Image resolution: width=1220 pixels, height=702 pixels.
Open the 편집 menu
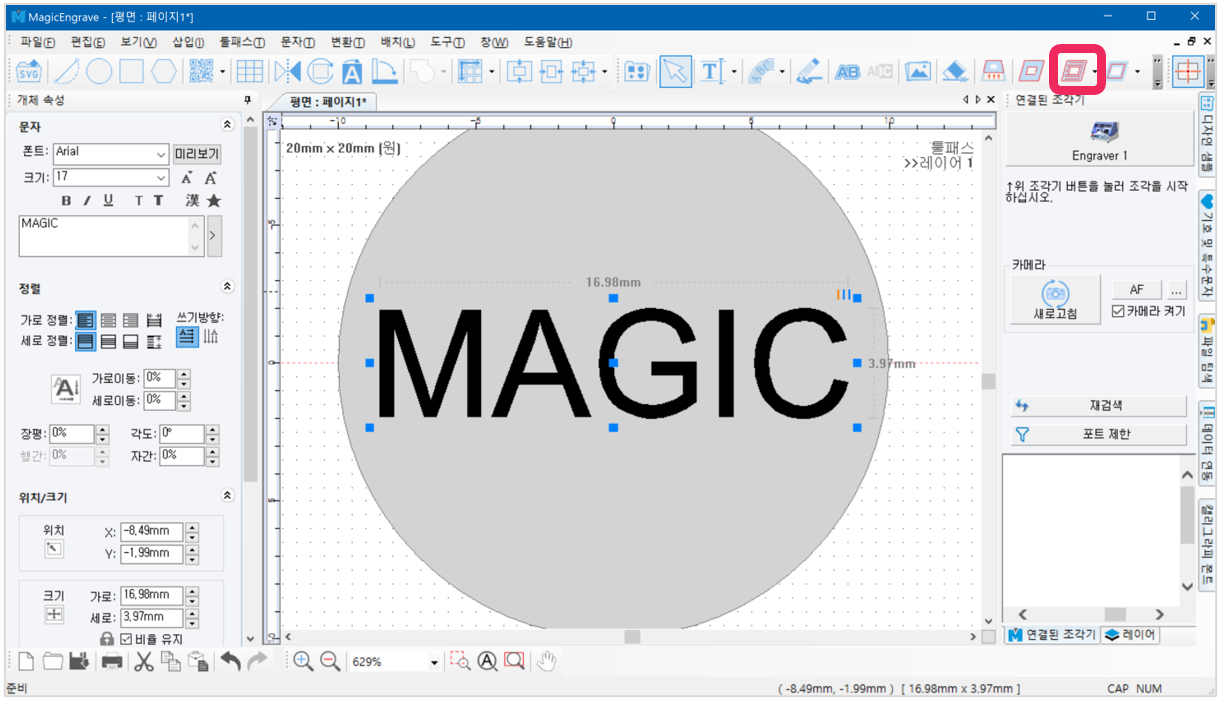coord(87,42)
